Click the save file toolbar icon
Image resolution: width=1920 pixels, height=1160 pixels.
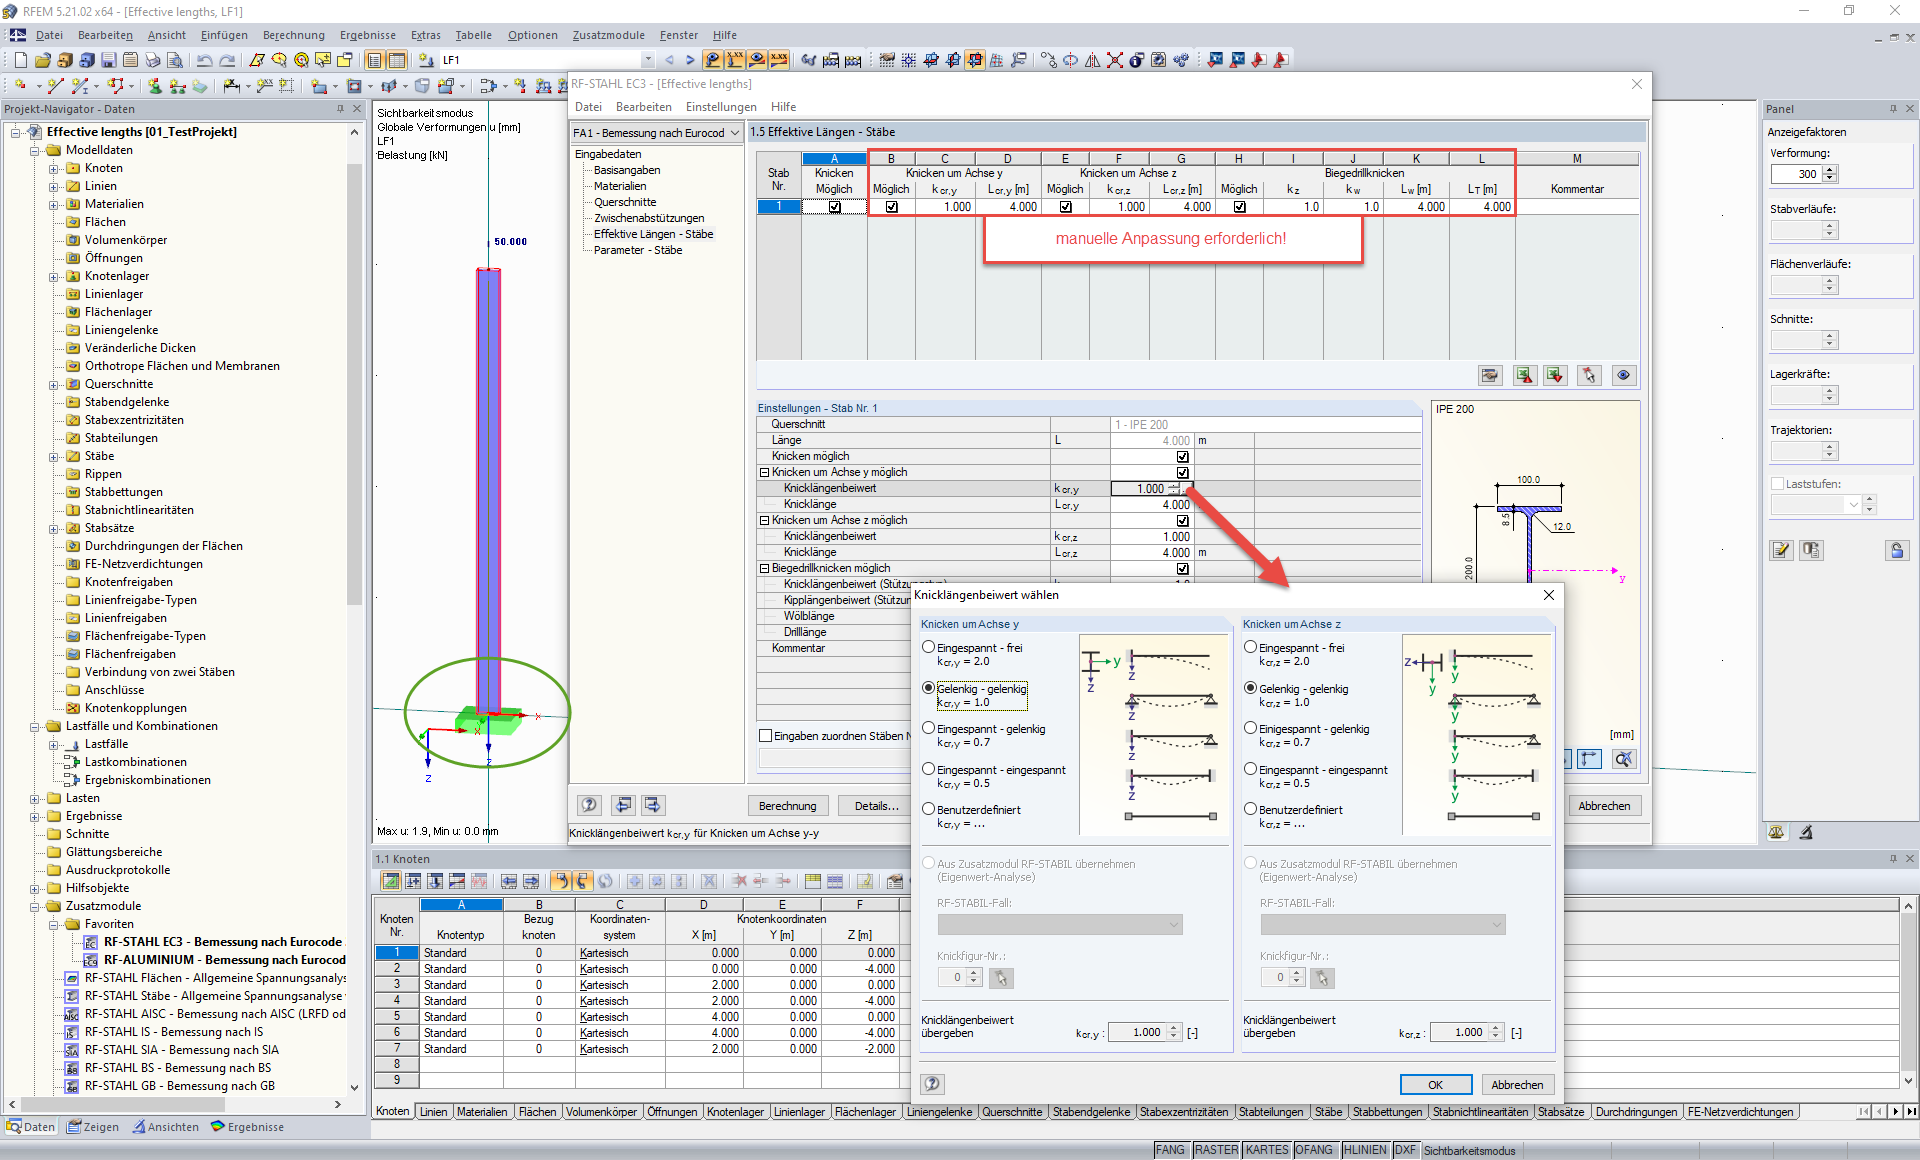point(108,60)
